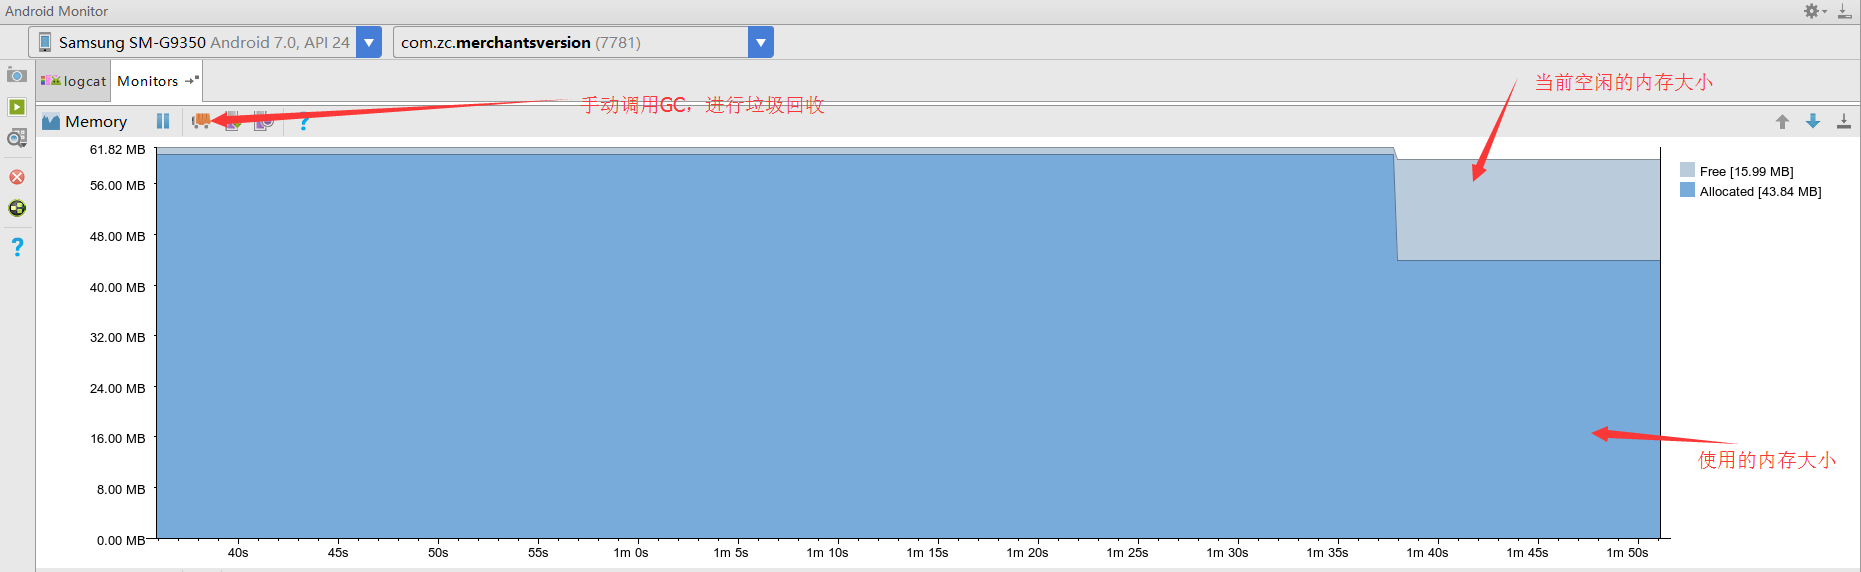
Task: Click the Free [15.99 MB] legend text
Action: point(1747,172)
